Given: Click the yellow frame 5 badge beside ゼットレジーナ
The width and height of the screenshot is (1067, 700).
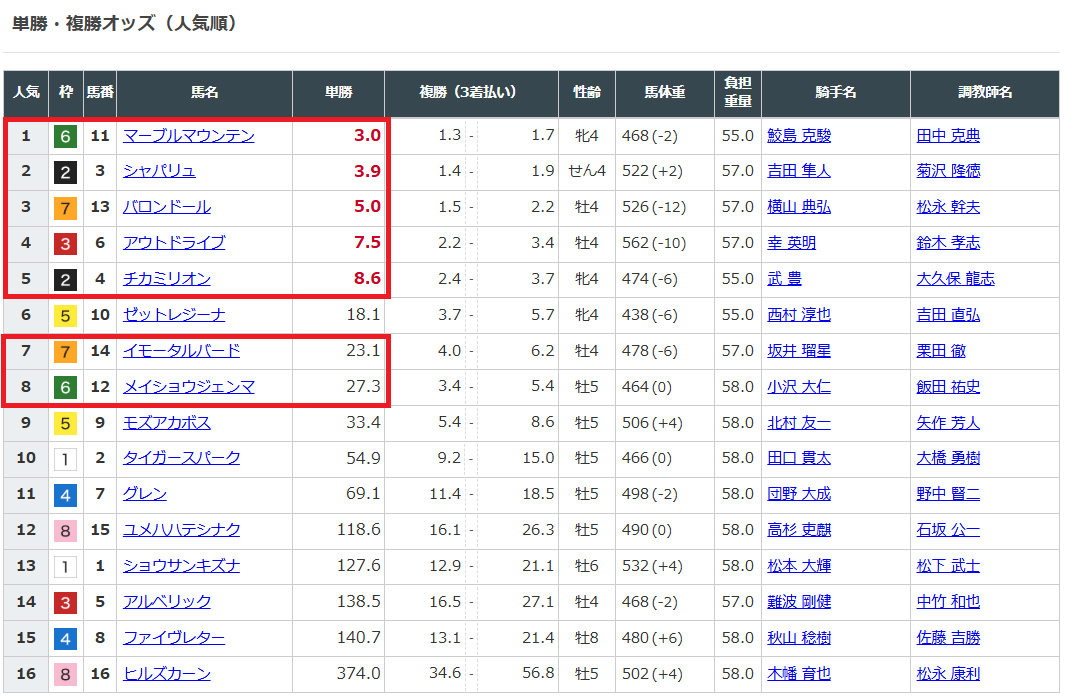Looking at the screenshot, I should pyautogui.click(x=65, y=315).
